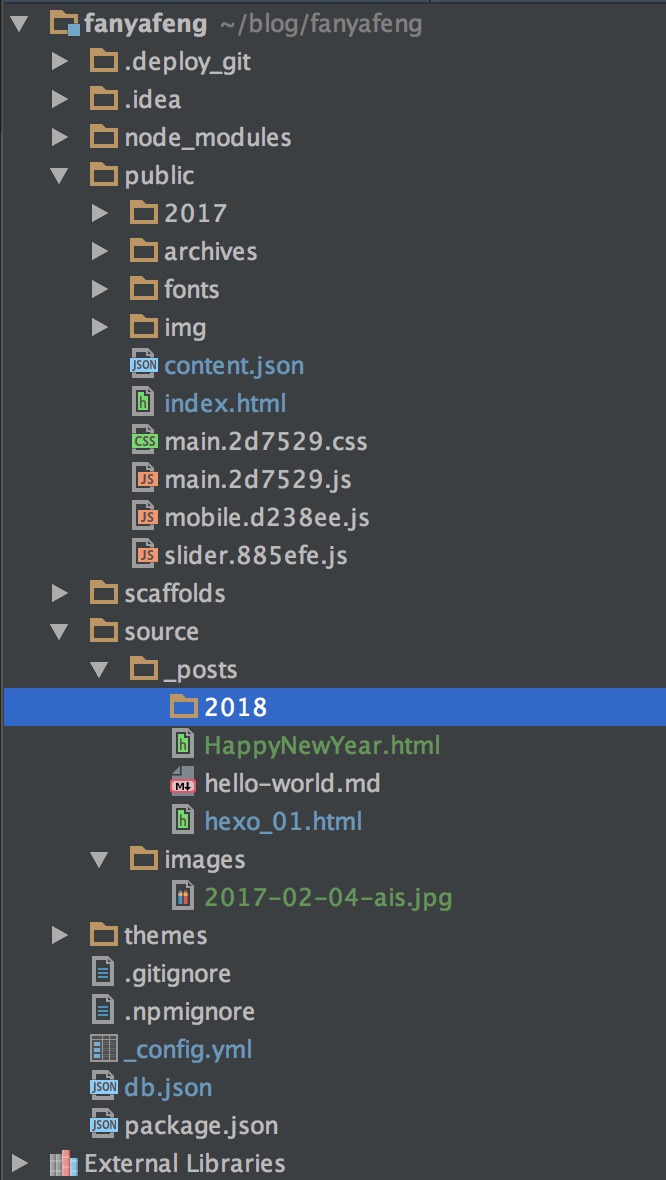Click the Markdown icon for hello-world.md

(184, 783)
